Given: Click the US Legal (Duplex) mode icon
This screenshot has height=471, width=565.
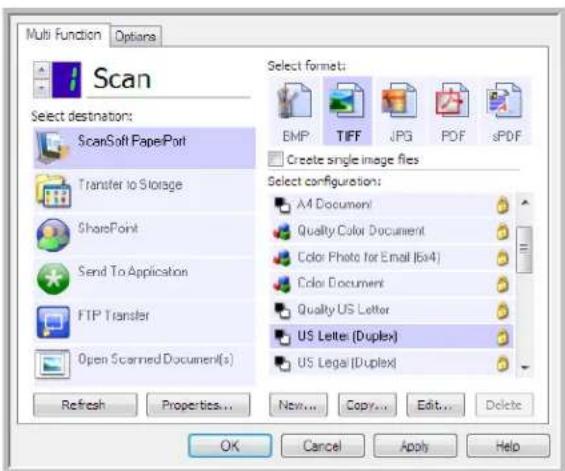Looking at the screenshot, I should (x=282, y=363).
